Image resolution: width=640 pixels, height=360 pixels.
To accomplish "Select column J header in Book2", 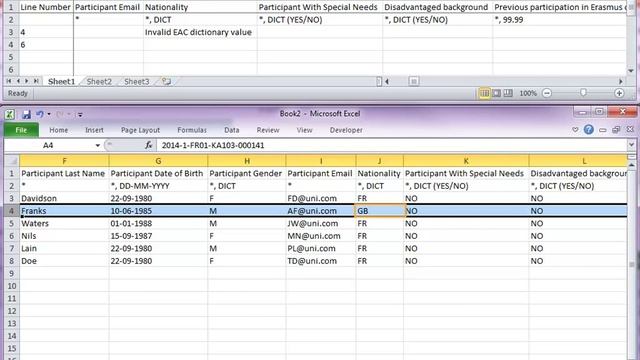I will pos(380,161).
